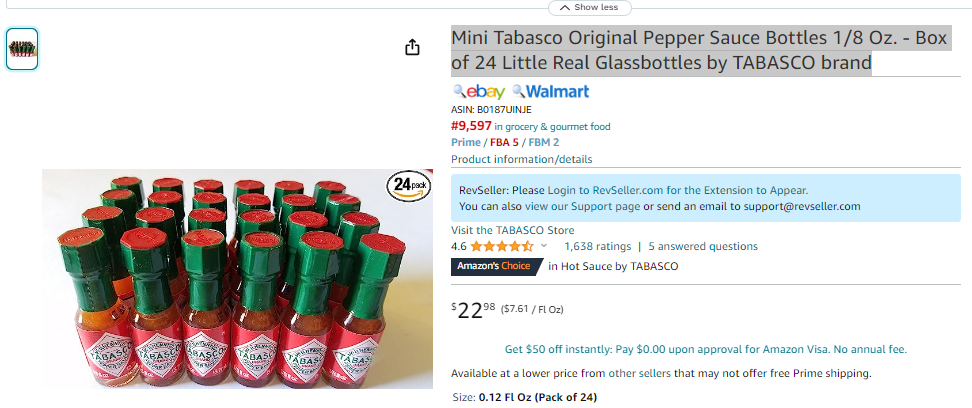
Task: View the 1,638 ratings
Action: click(x=598, y=246)
